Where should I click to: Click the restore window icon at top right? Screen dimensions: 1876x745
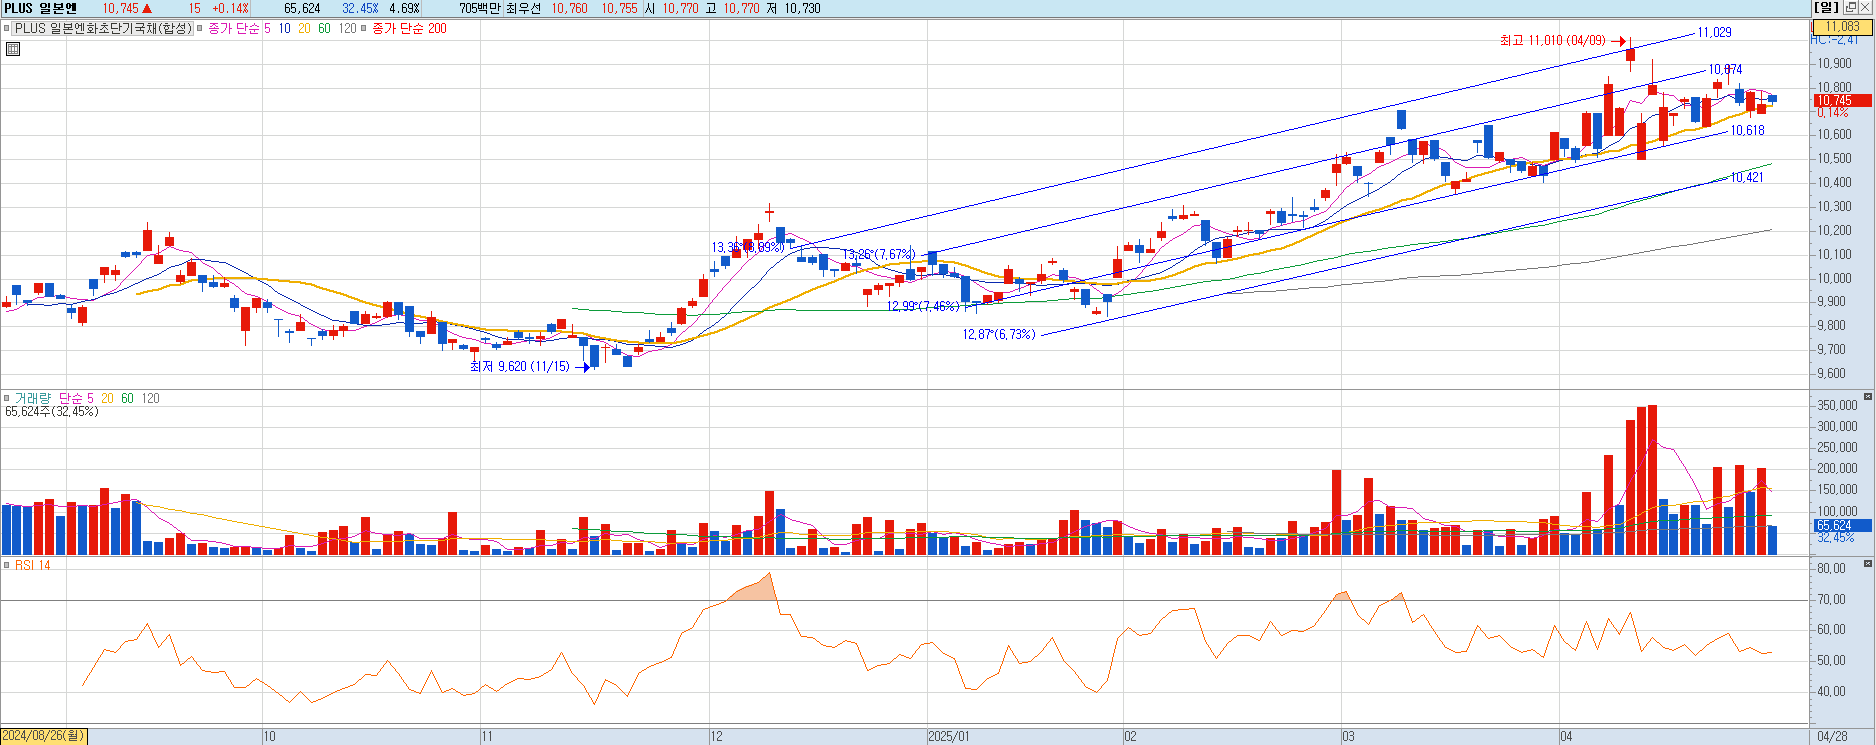1850,8
